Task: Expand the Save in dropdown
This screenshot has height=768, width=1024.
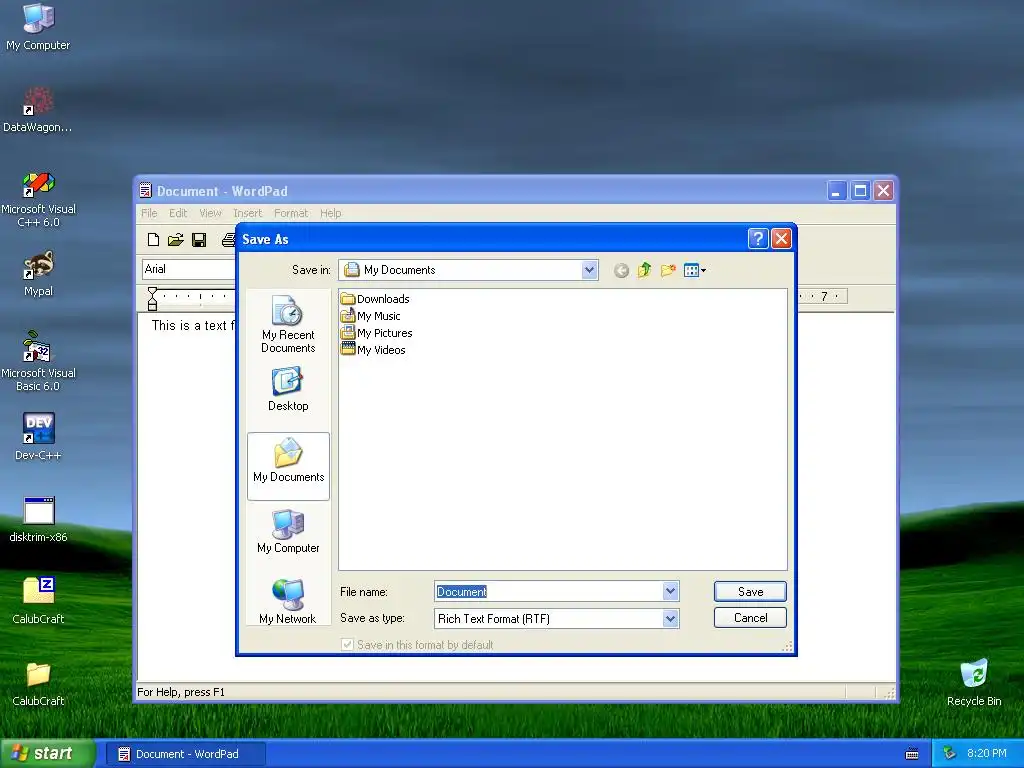Action: 589,270
